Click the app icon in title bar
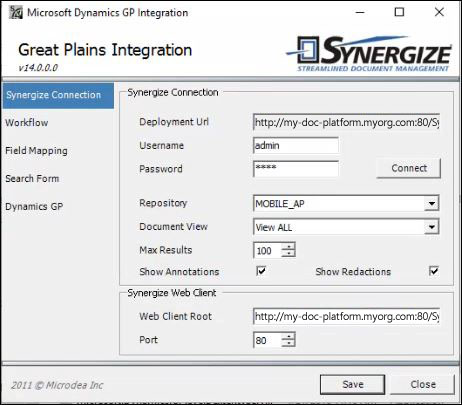This screenshot has width=462, height=405. point(15,12)
